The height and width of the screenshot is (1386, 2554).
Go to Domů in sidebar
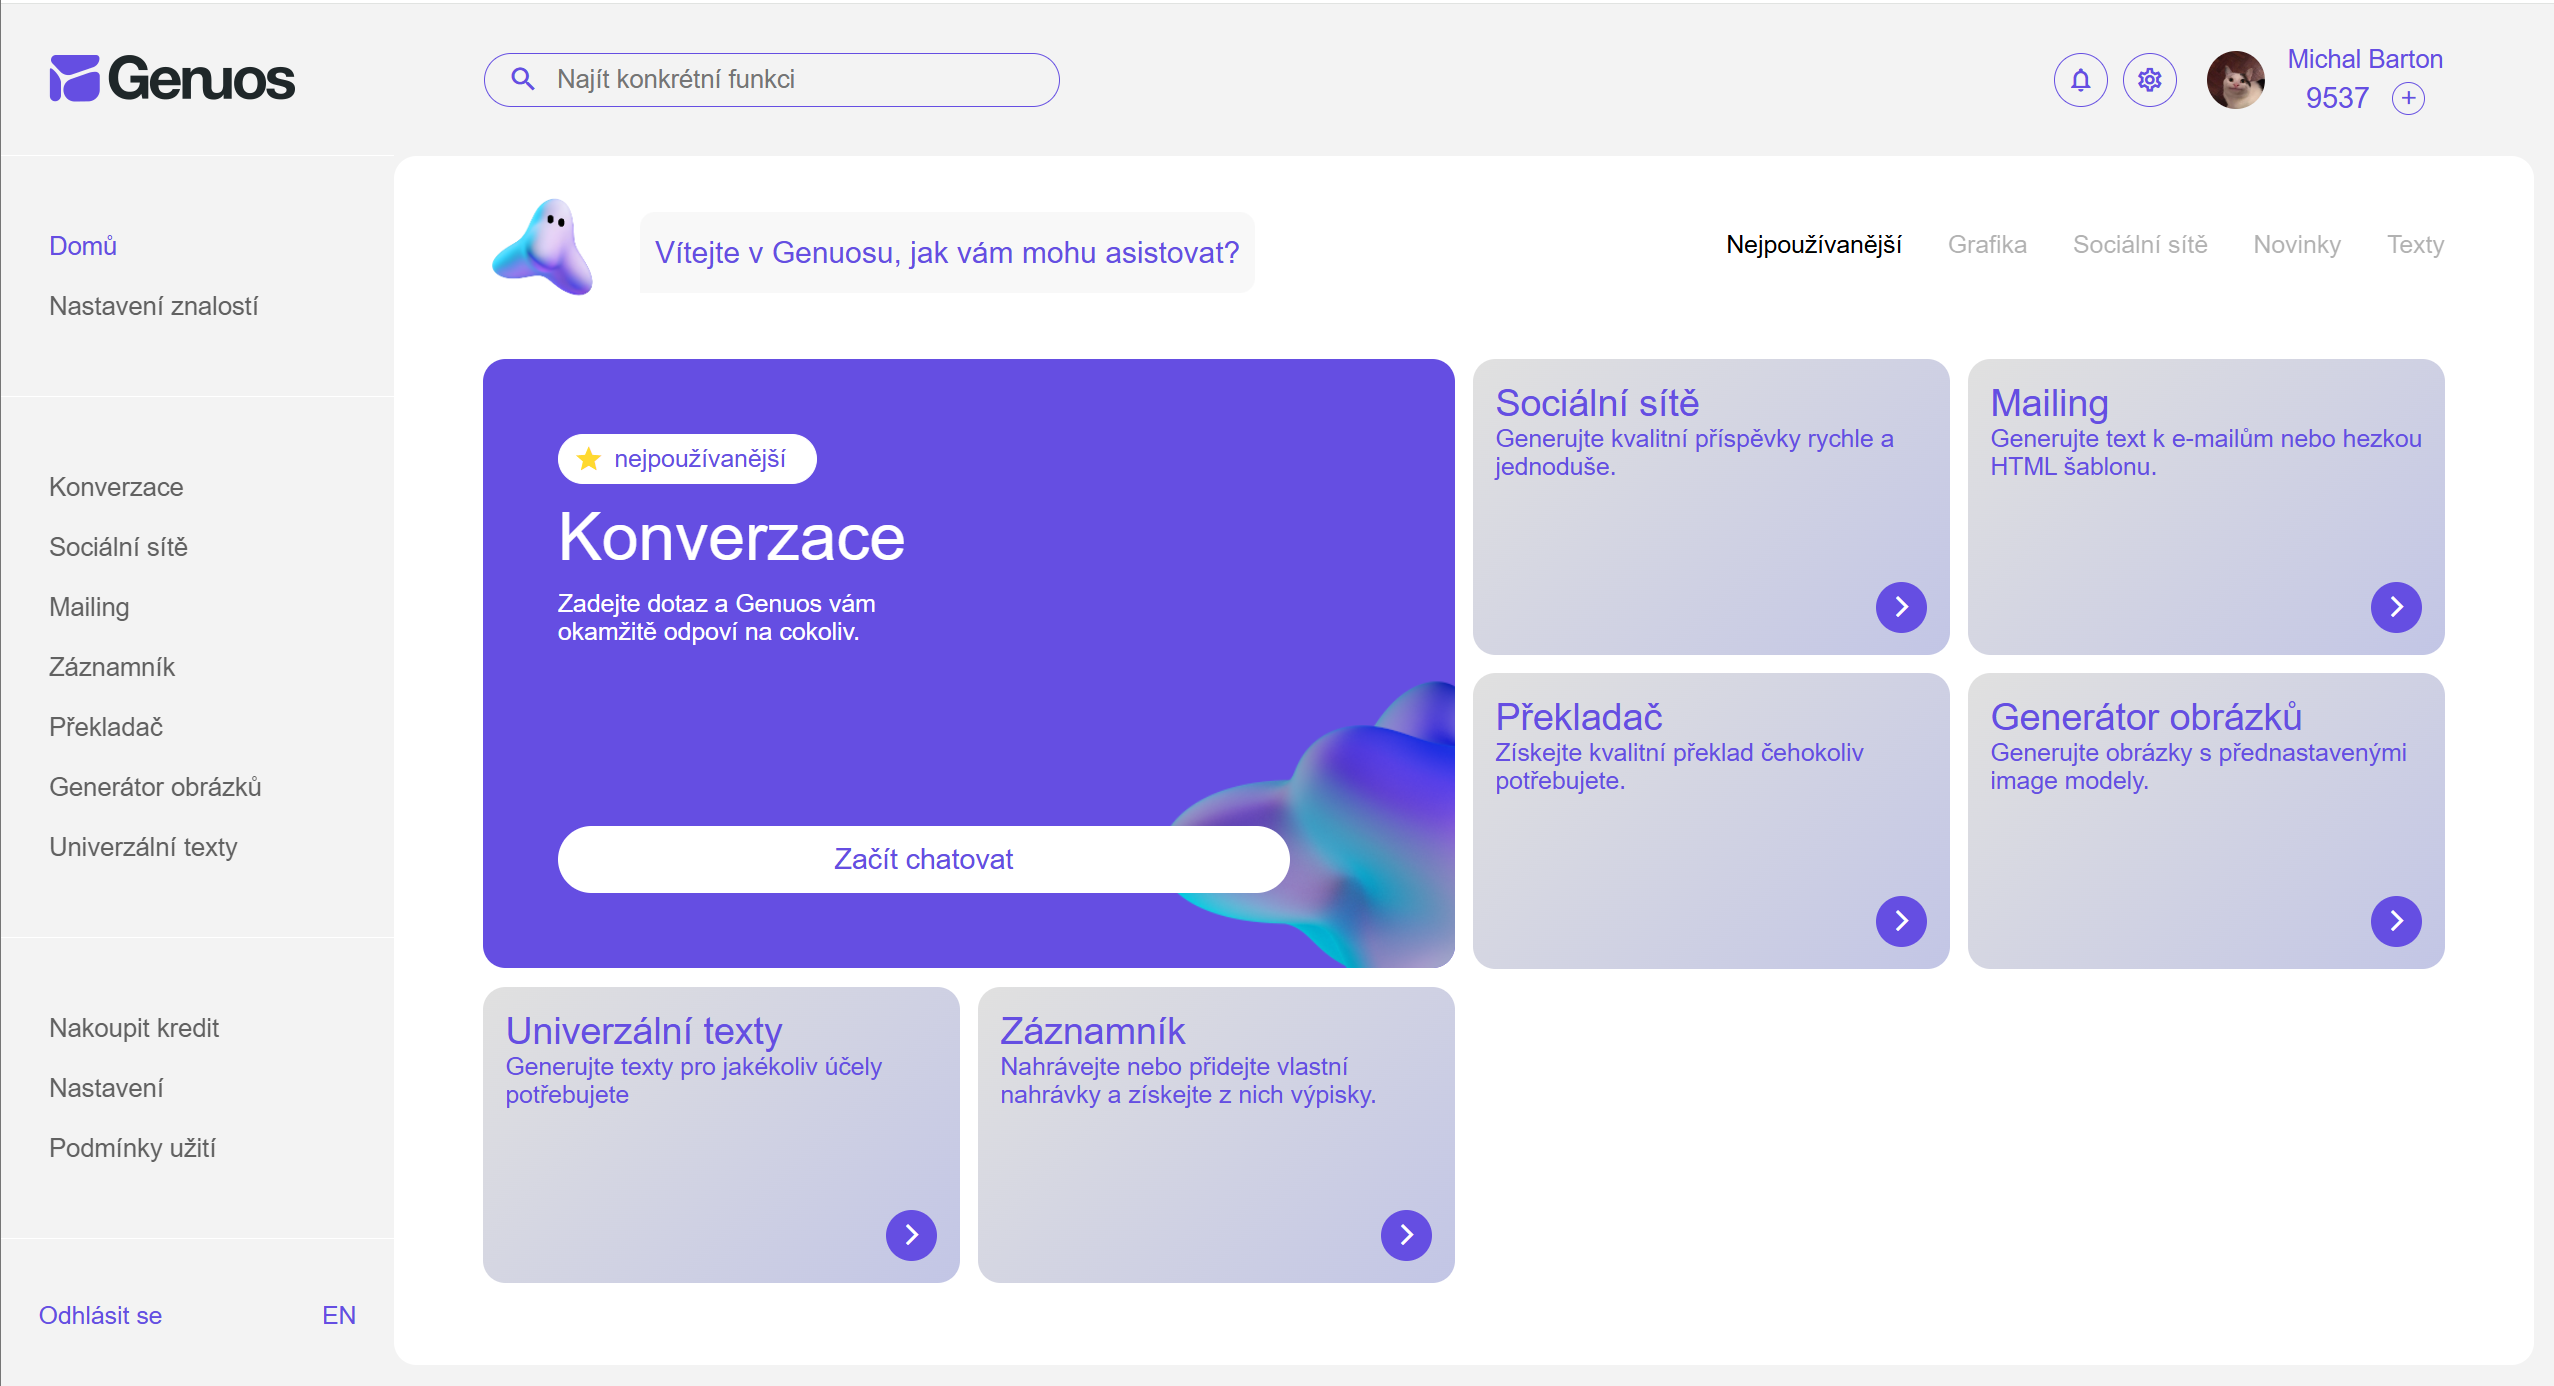click(83, 246)
